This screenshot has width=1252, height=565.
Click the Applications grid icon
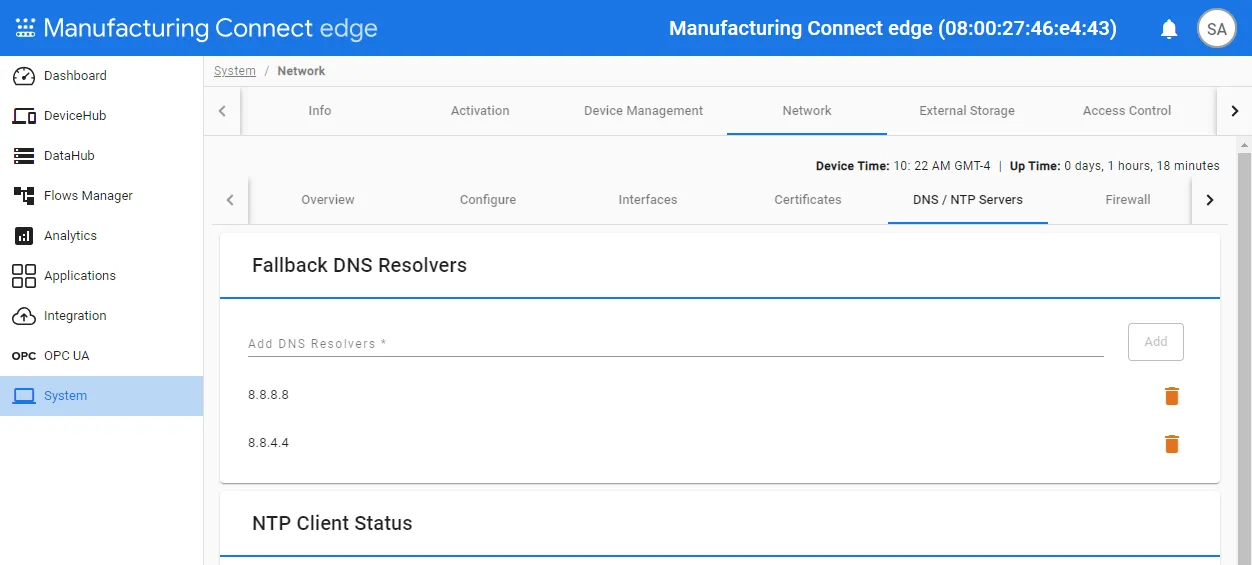(24, 276)
